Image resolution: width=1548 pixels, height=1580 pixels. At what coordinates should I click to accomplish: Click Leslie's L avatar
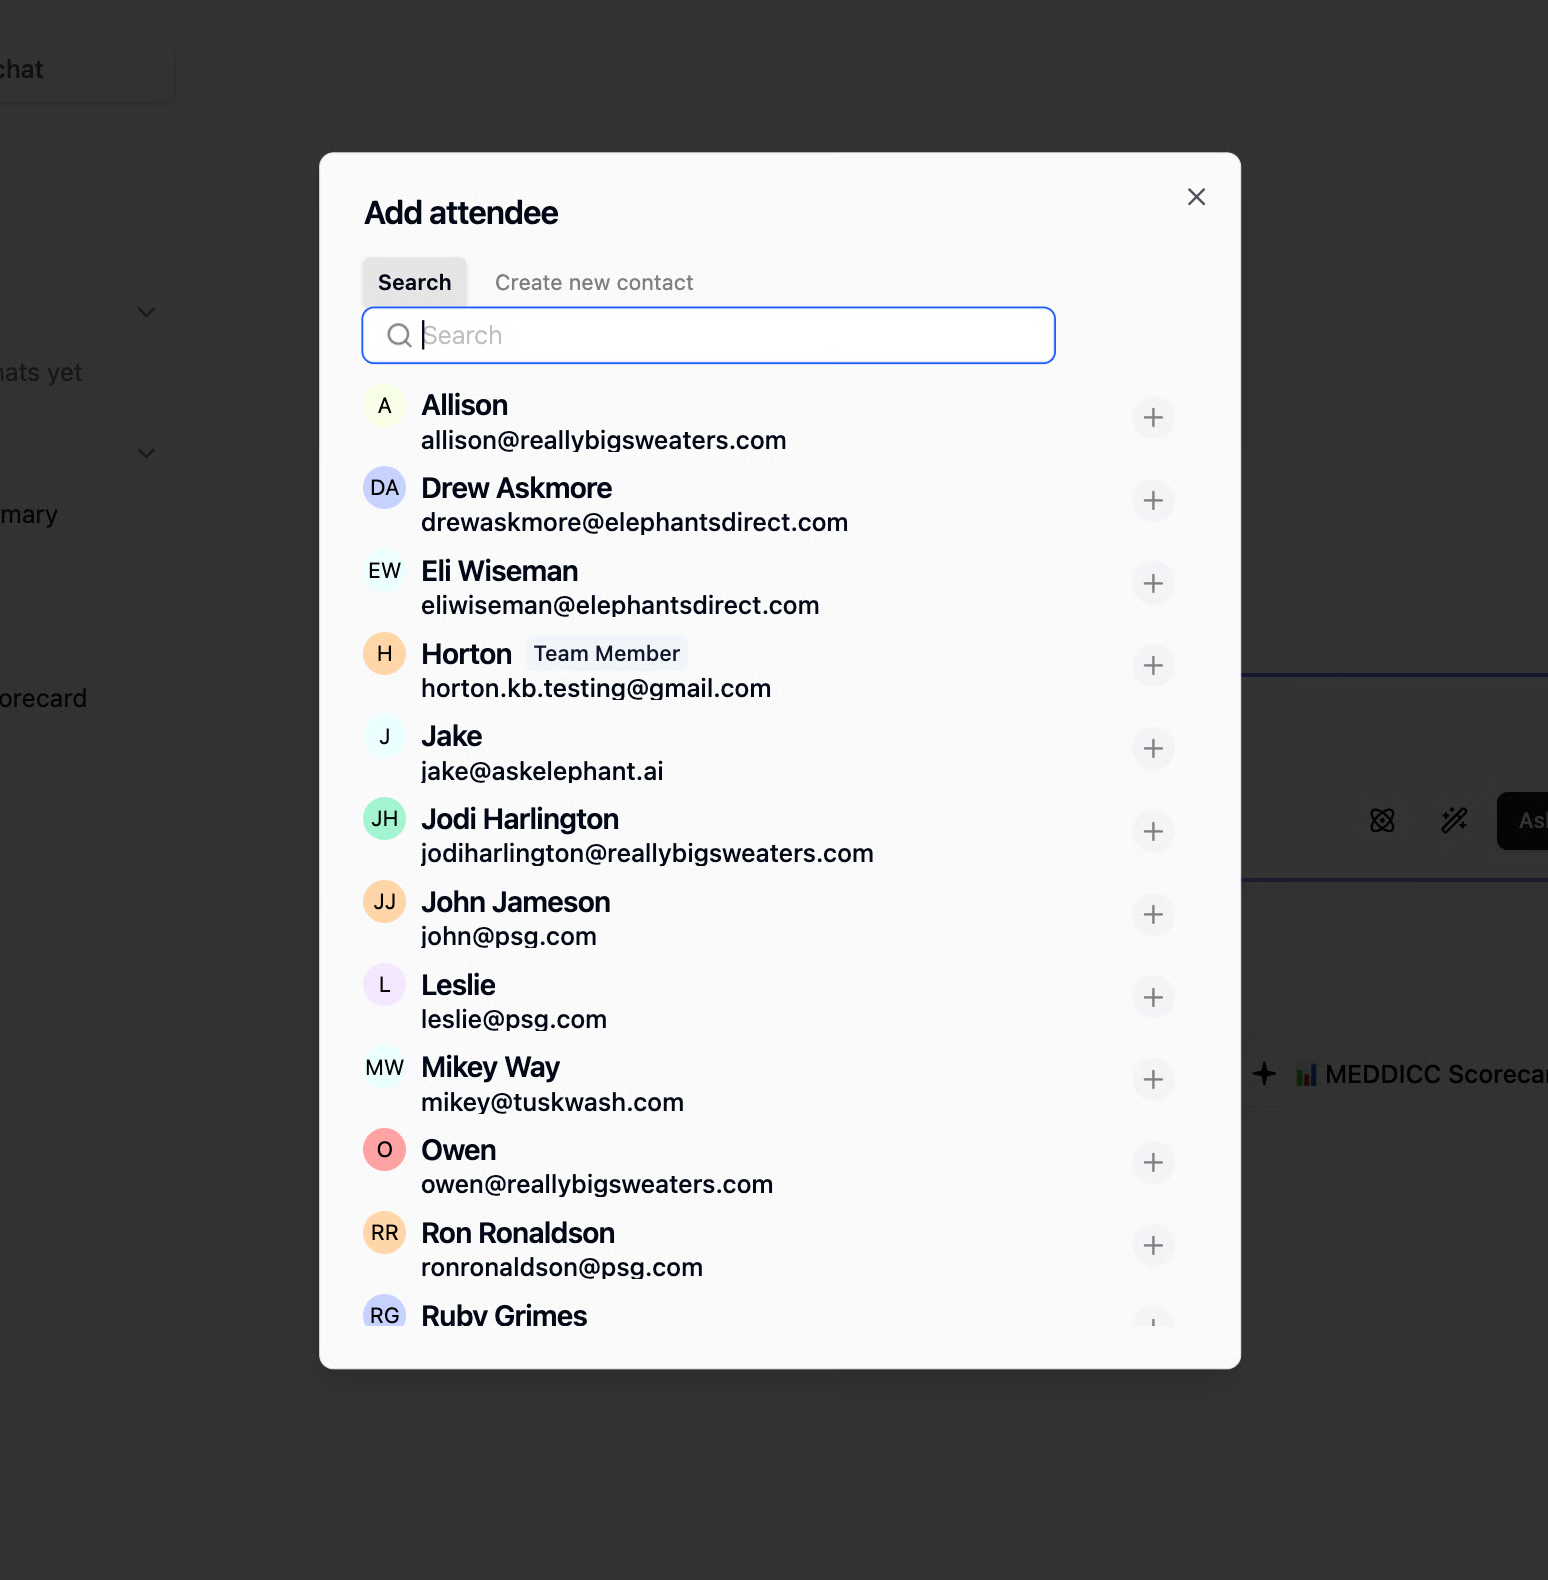click(384, 985)
